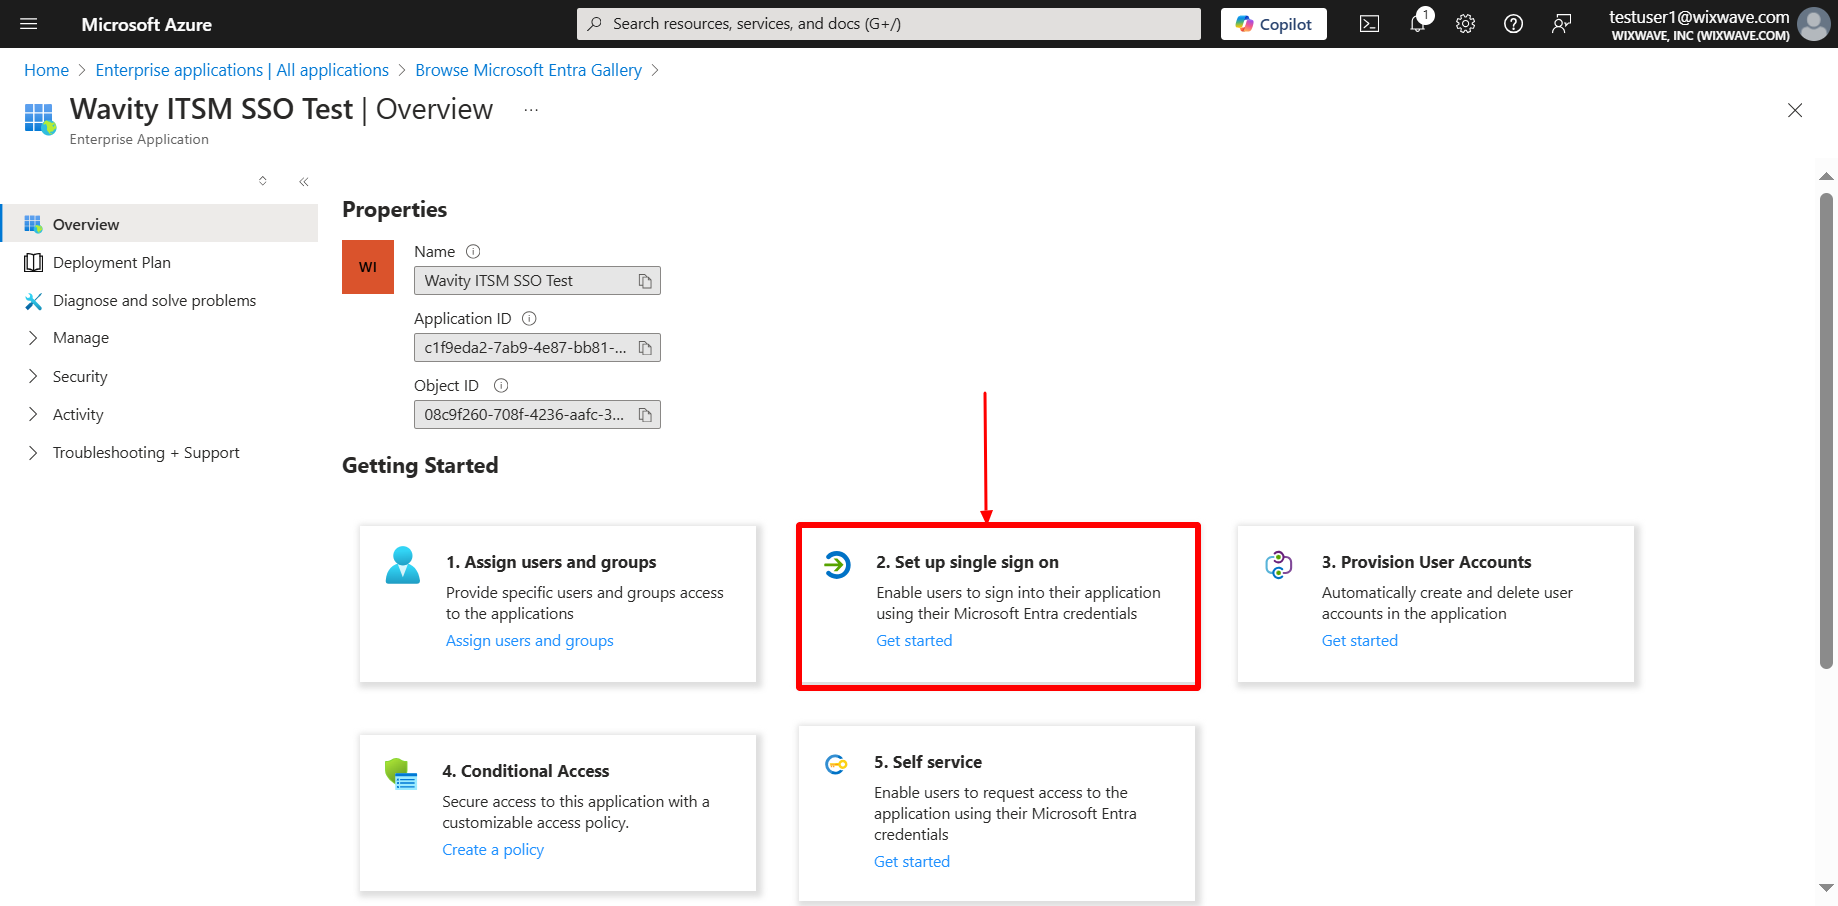Open Cloud Shell from the top bar

pos(1370,24)
